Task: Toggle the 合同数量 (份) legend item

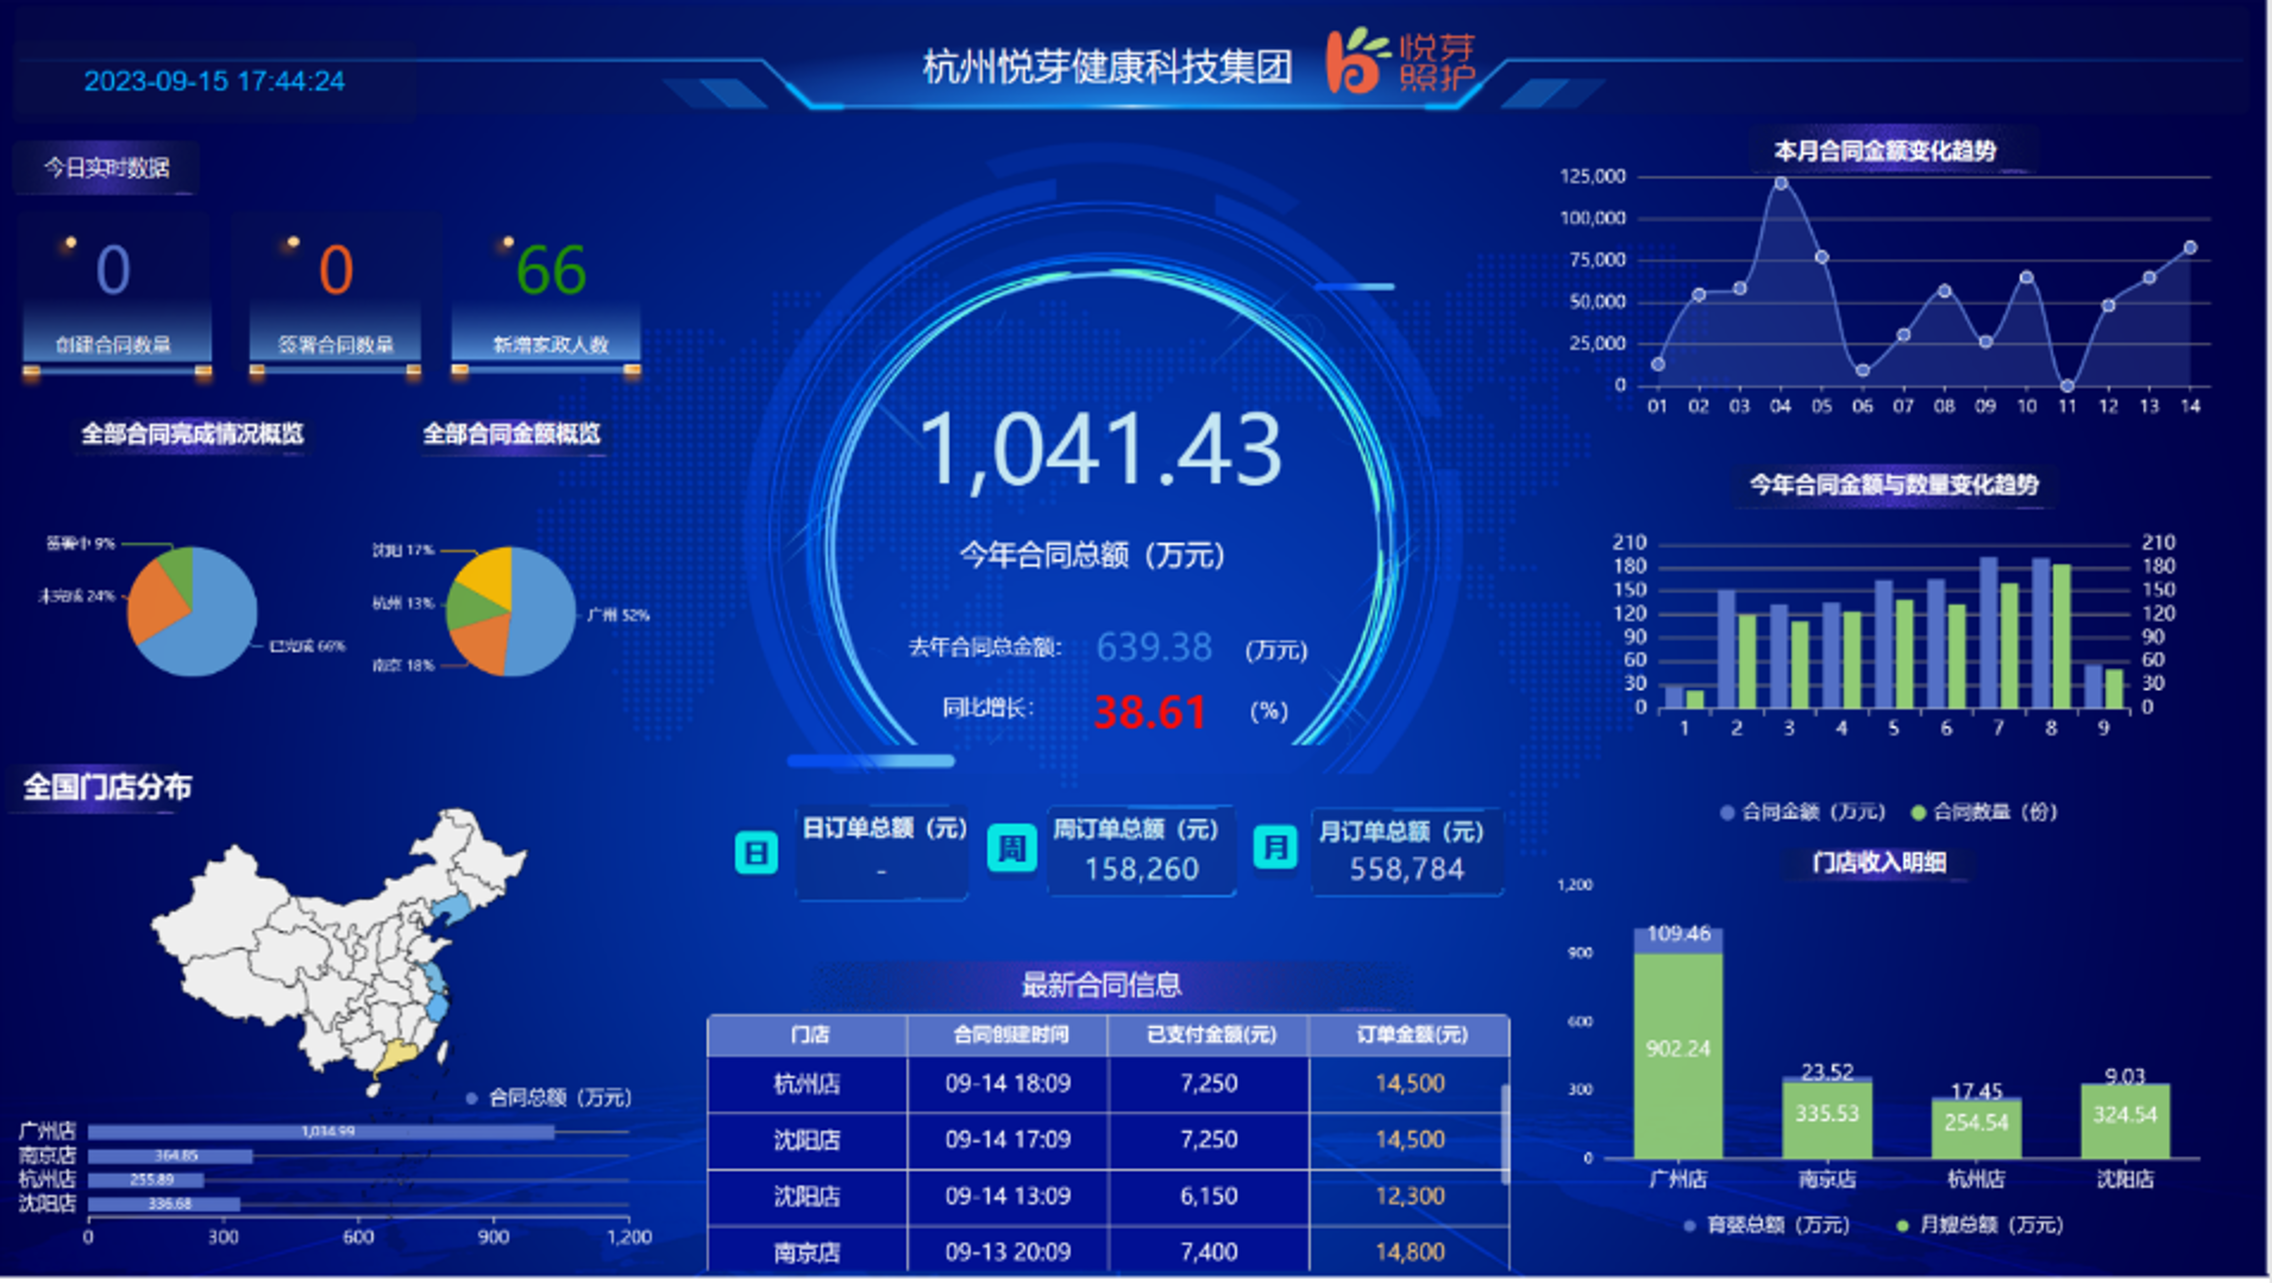Action: pyautogui.click(x=1983, y=812)
